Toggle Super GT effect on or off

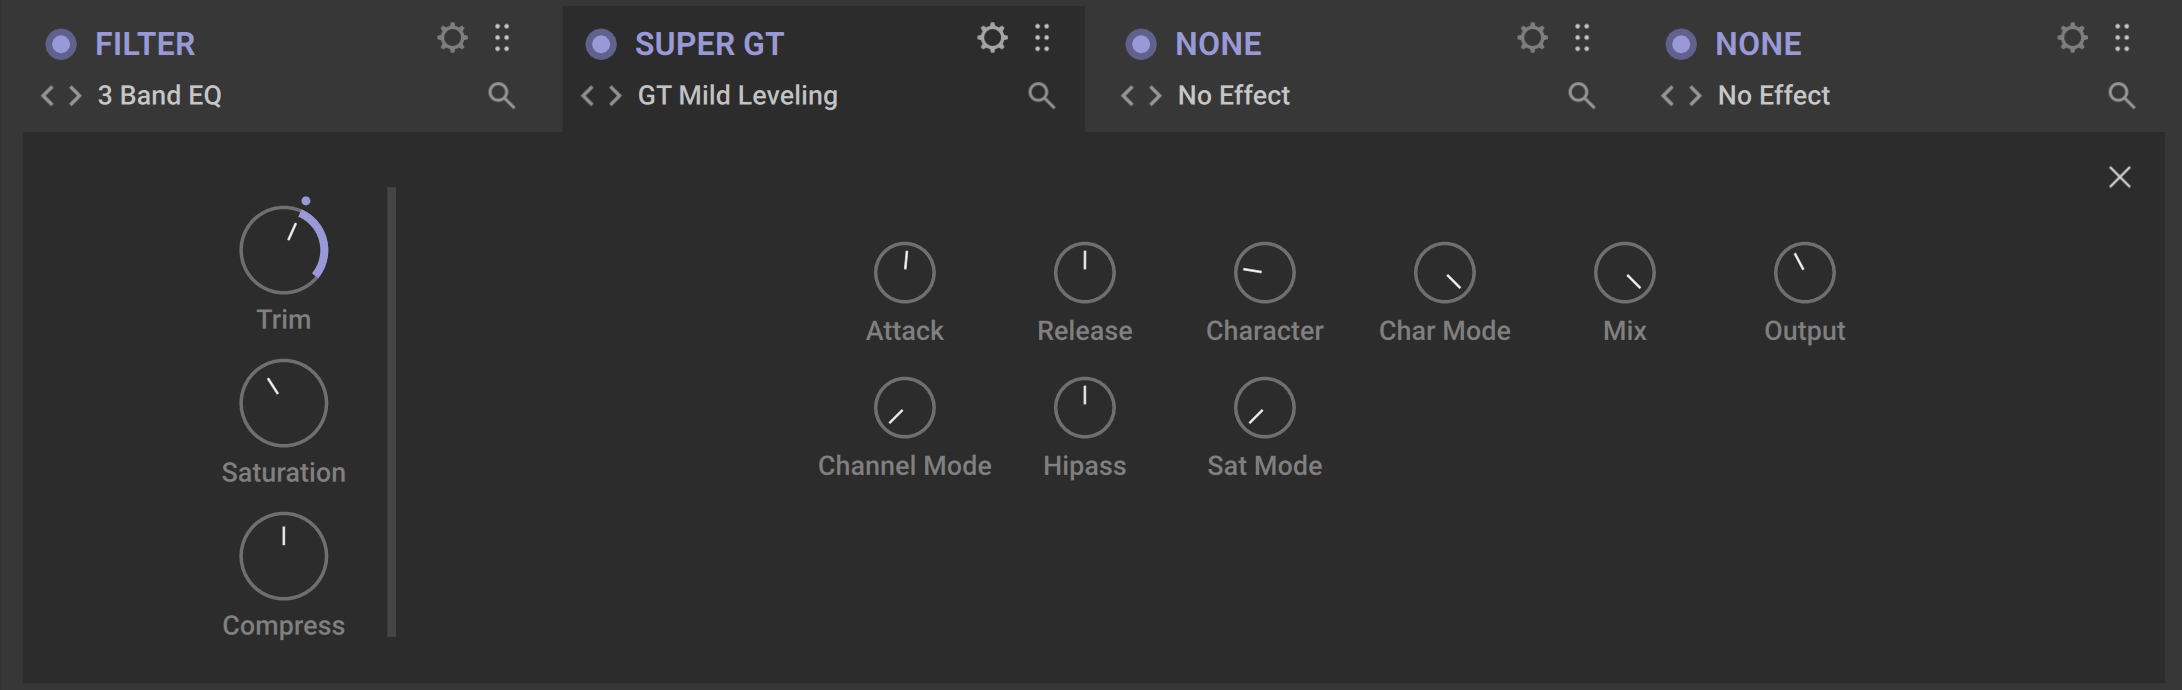click(601, 44)
